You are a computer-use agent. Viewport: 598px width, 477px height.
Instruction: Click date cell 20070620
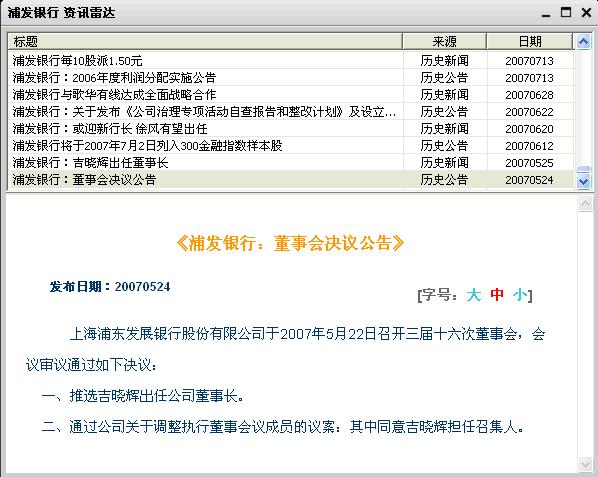pyautogui.click(x=529, y=129)
